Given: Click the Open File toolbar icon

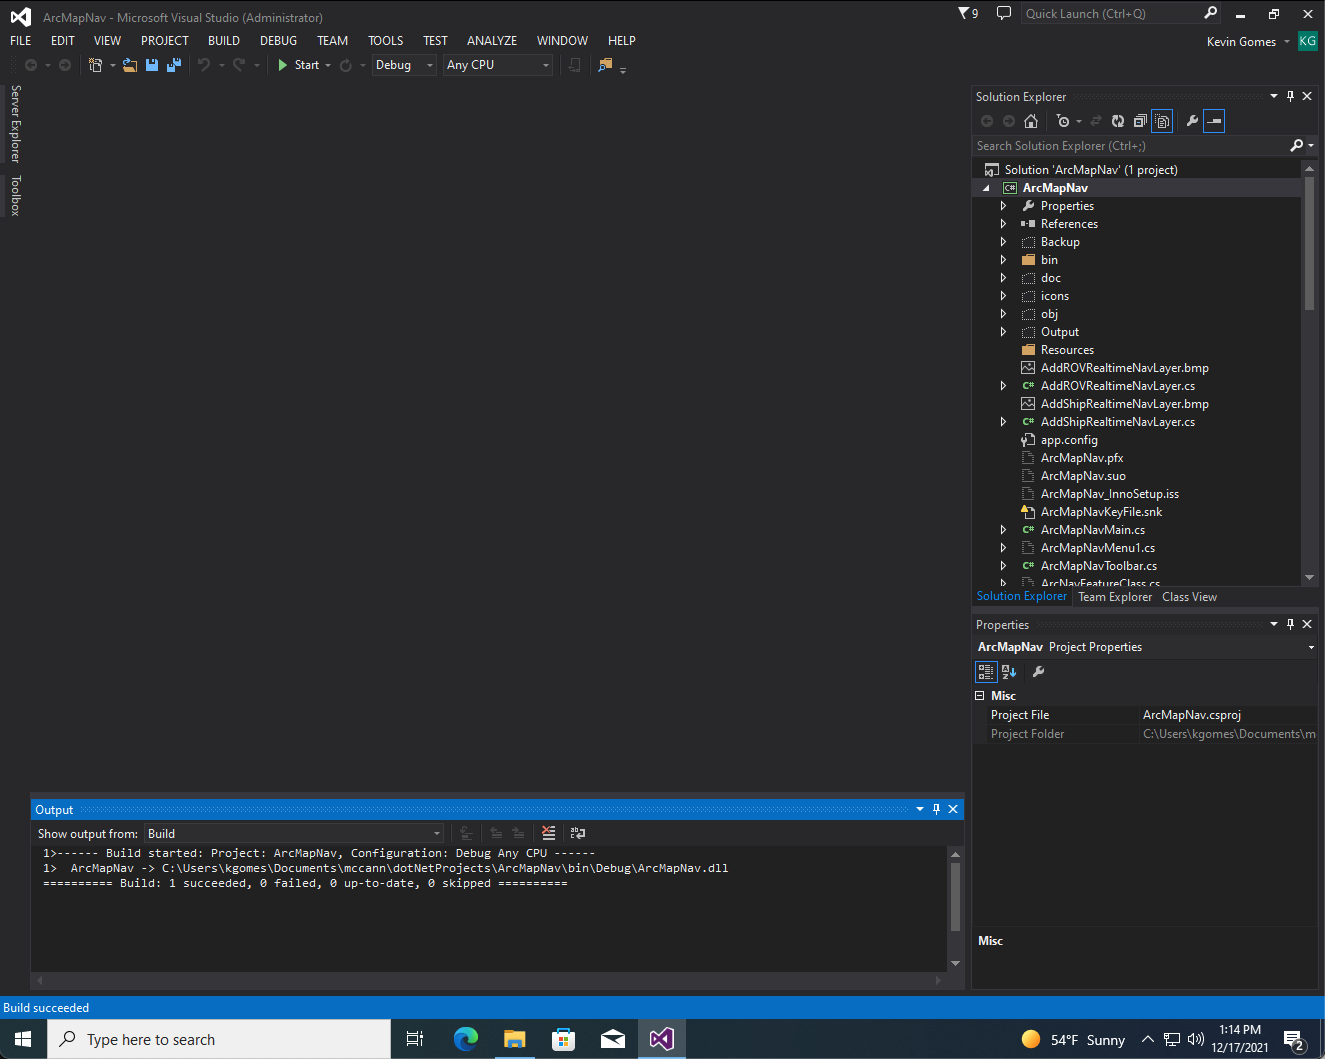Looking at the screenshot, I should [130, 65].
